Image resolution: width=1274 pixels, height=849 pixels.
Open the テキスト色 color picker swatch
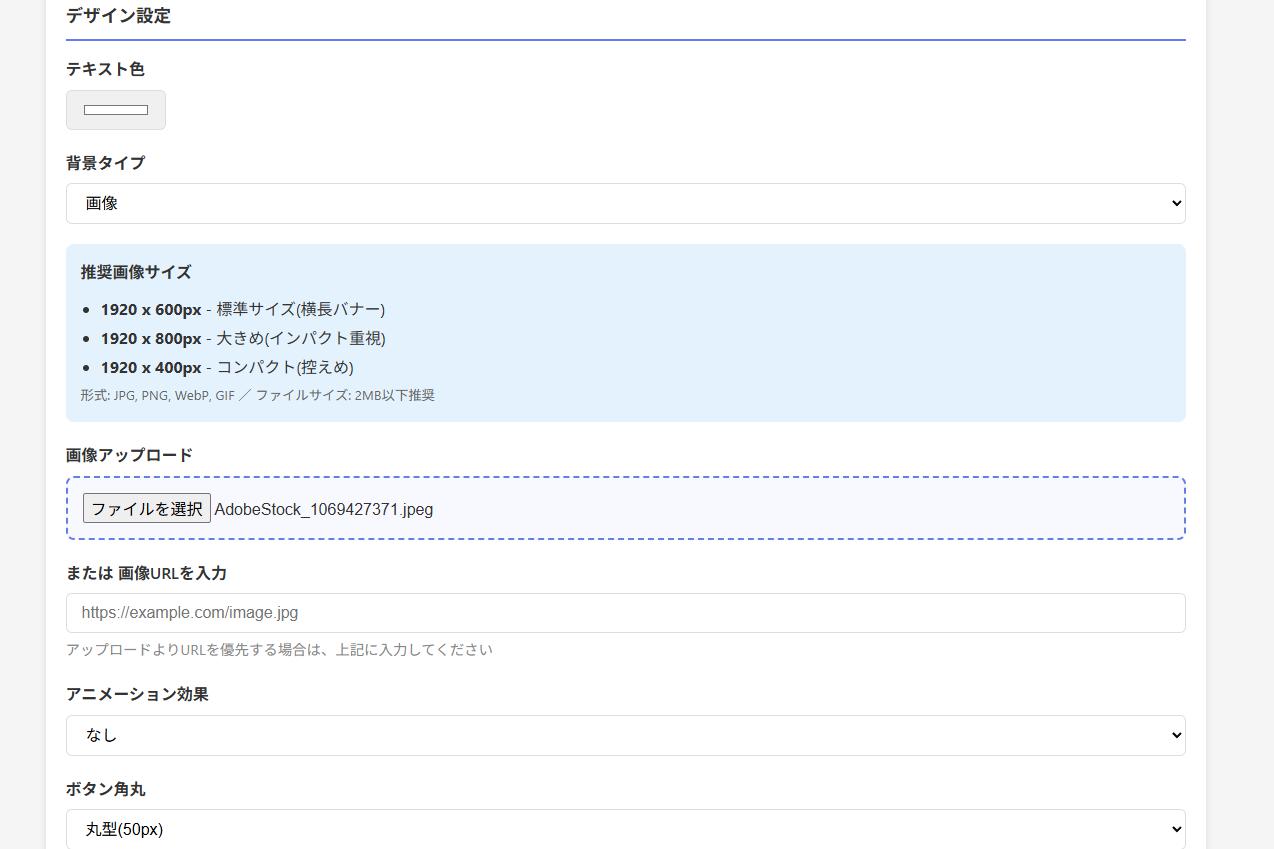tap(116, 110)
